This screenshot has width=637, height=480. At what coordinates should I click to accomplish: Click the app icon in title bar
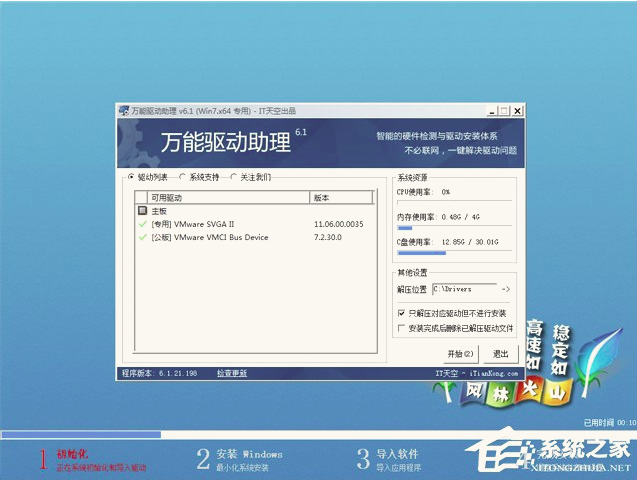pos(124,111)
